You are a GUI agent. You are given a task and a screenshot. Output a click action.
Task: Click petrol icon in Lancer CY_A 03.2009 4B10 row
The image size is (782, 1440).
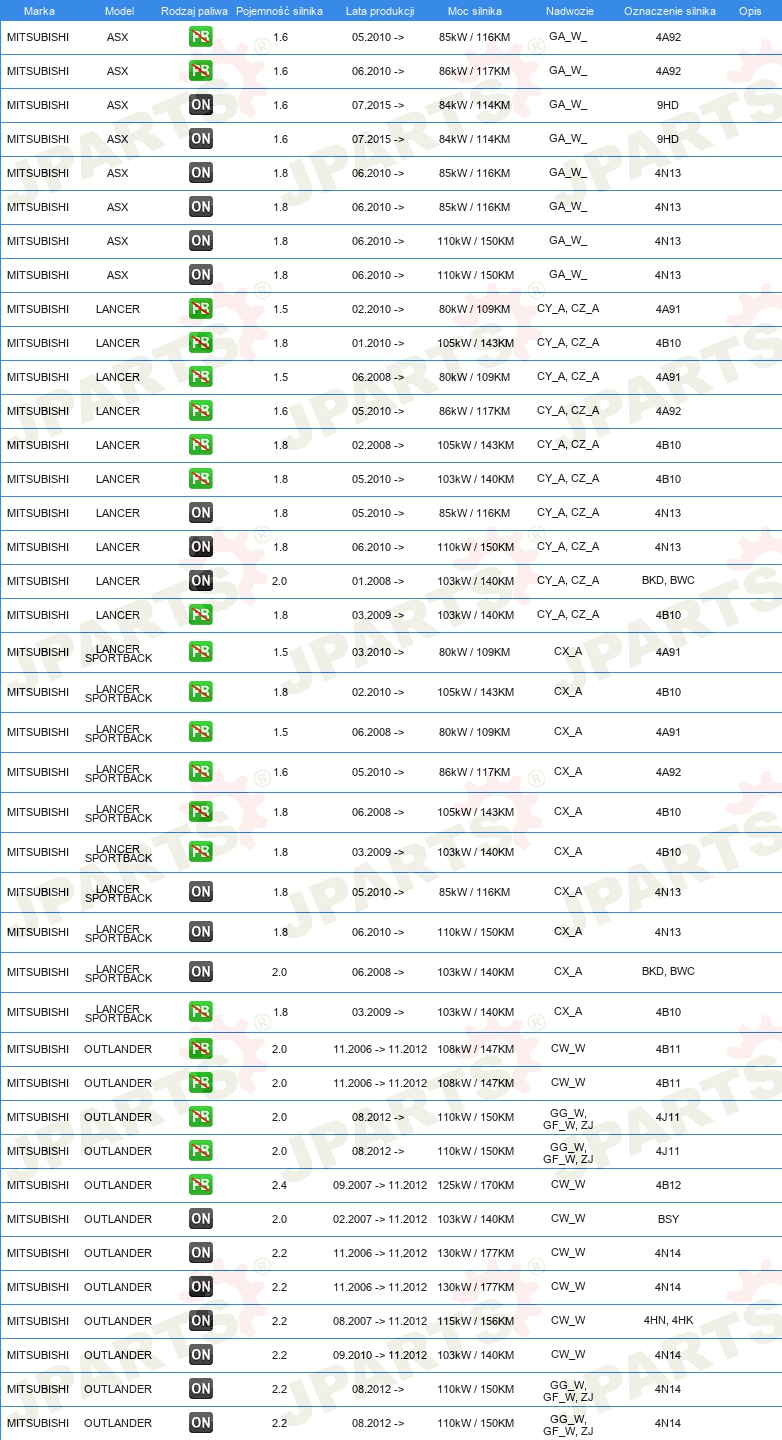coord(201,615)
